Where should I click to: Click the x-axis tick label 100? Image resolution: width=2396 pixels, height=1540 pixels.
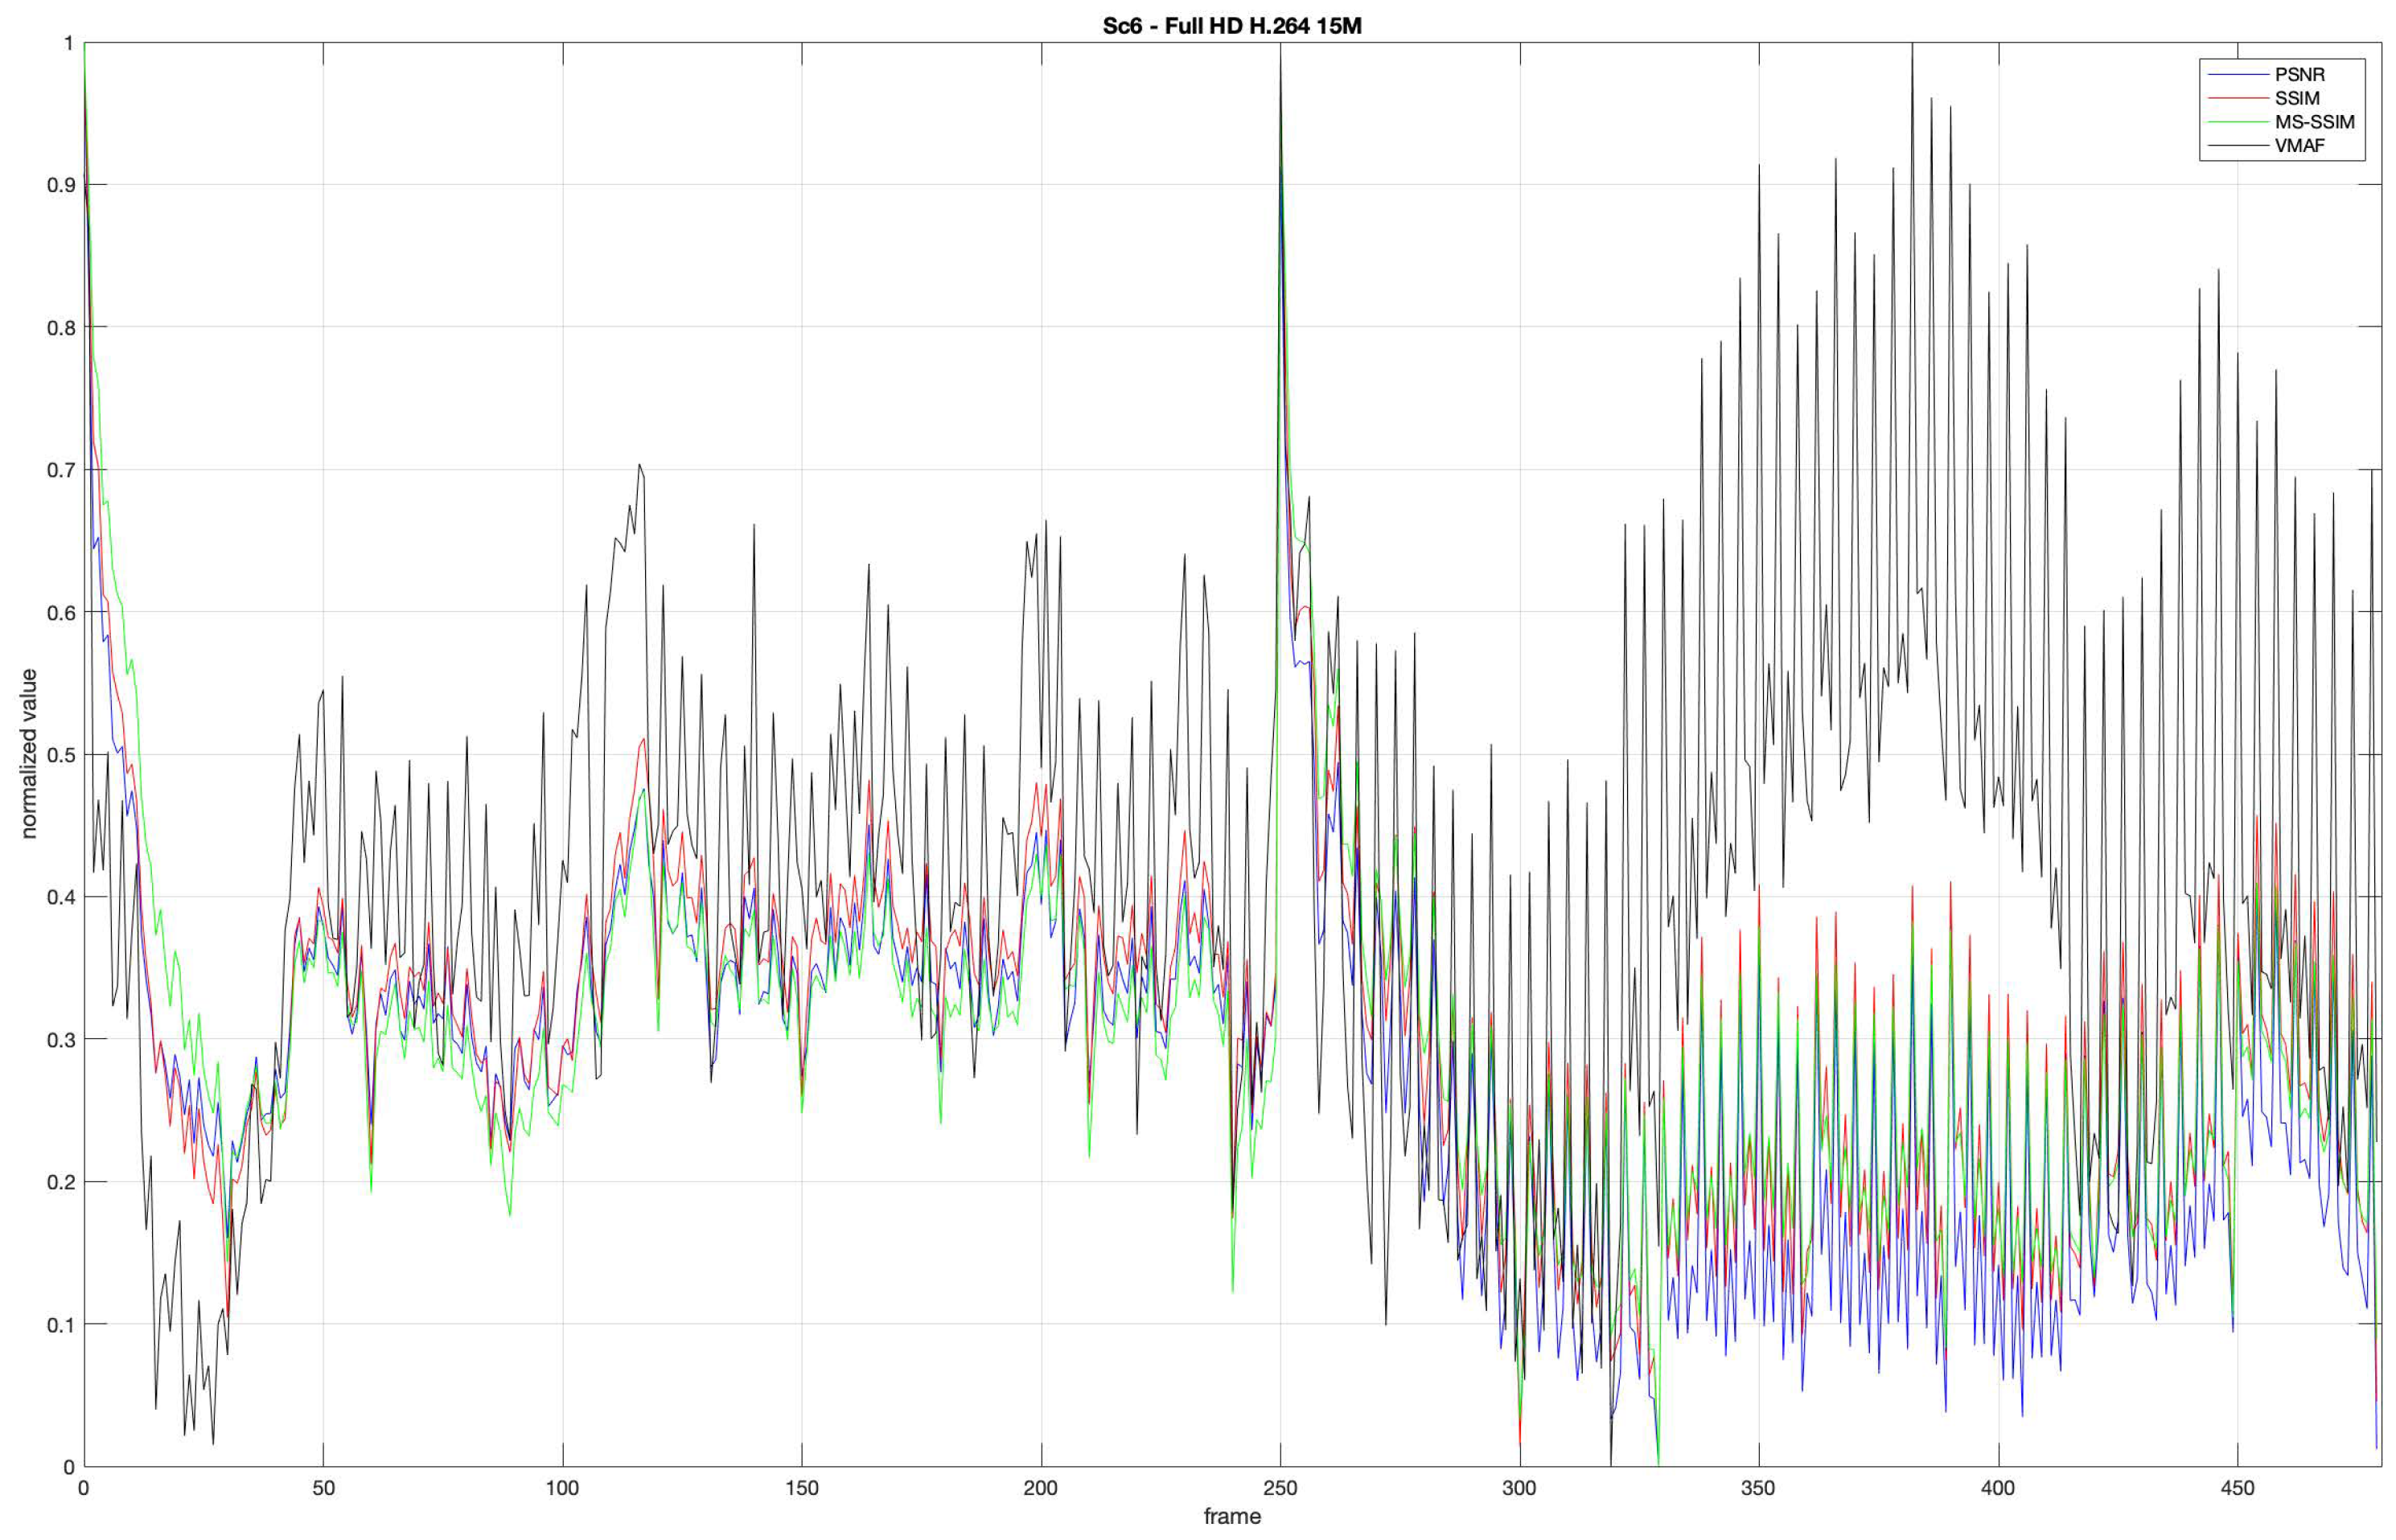[562, 1488]
